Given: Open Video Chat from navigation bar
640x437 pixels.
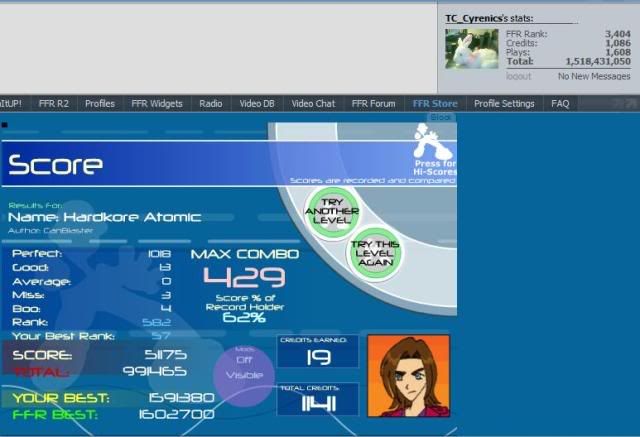Looking at the screenshot, I should [313, 103].
